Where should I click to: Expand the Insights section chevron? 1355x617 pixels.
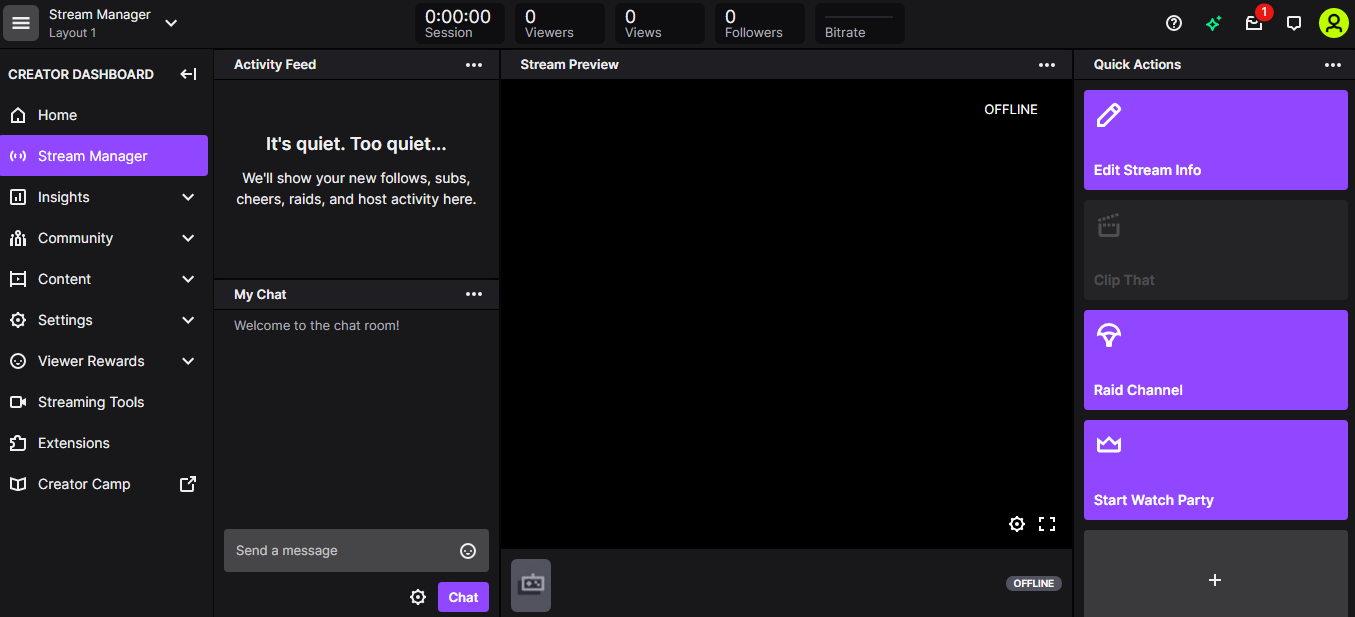(x=188, y=197)
